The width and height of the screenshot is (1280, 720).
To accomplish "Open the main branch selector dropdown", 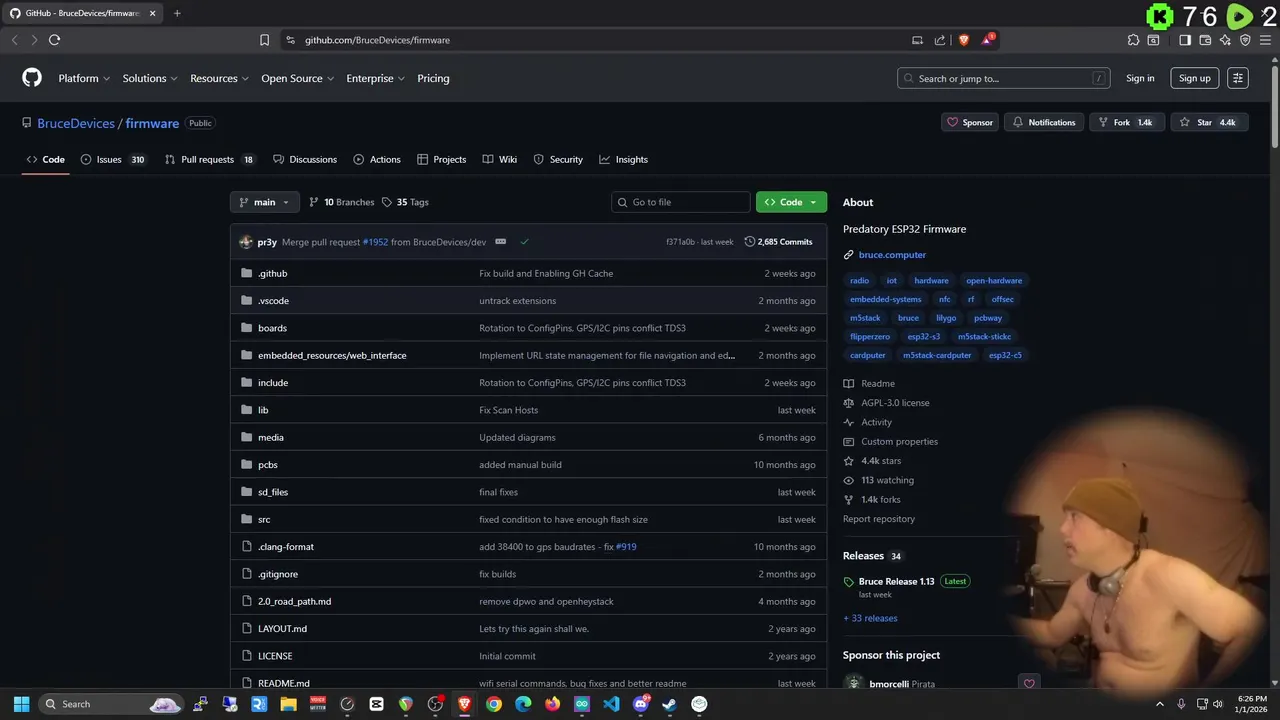I will tap(265, 202).
